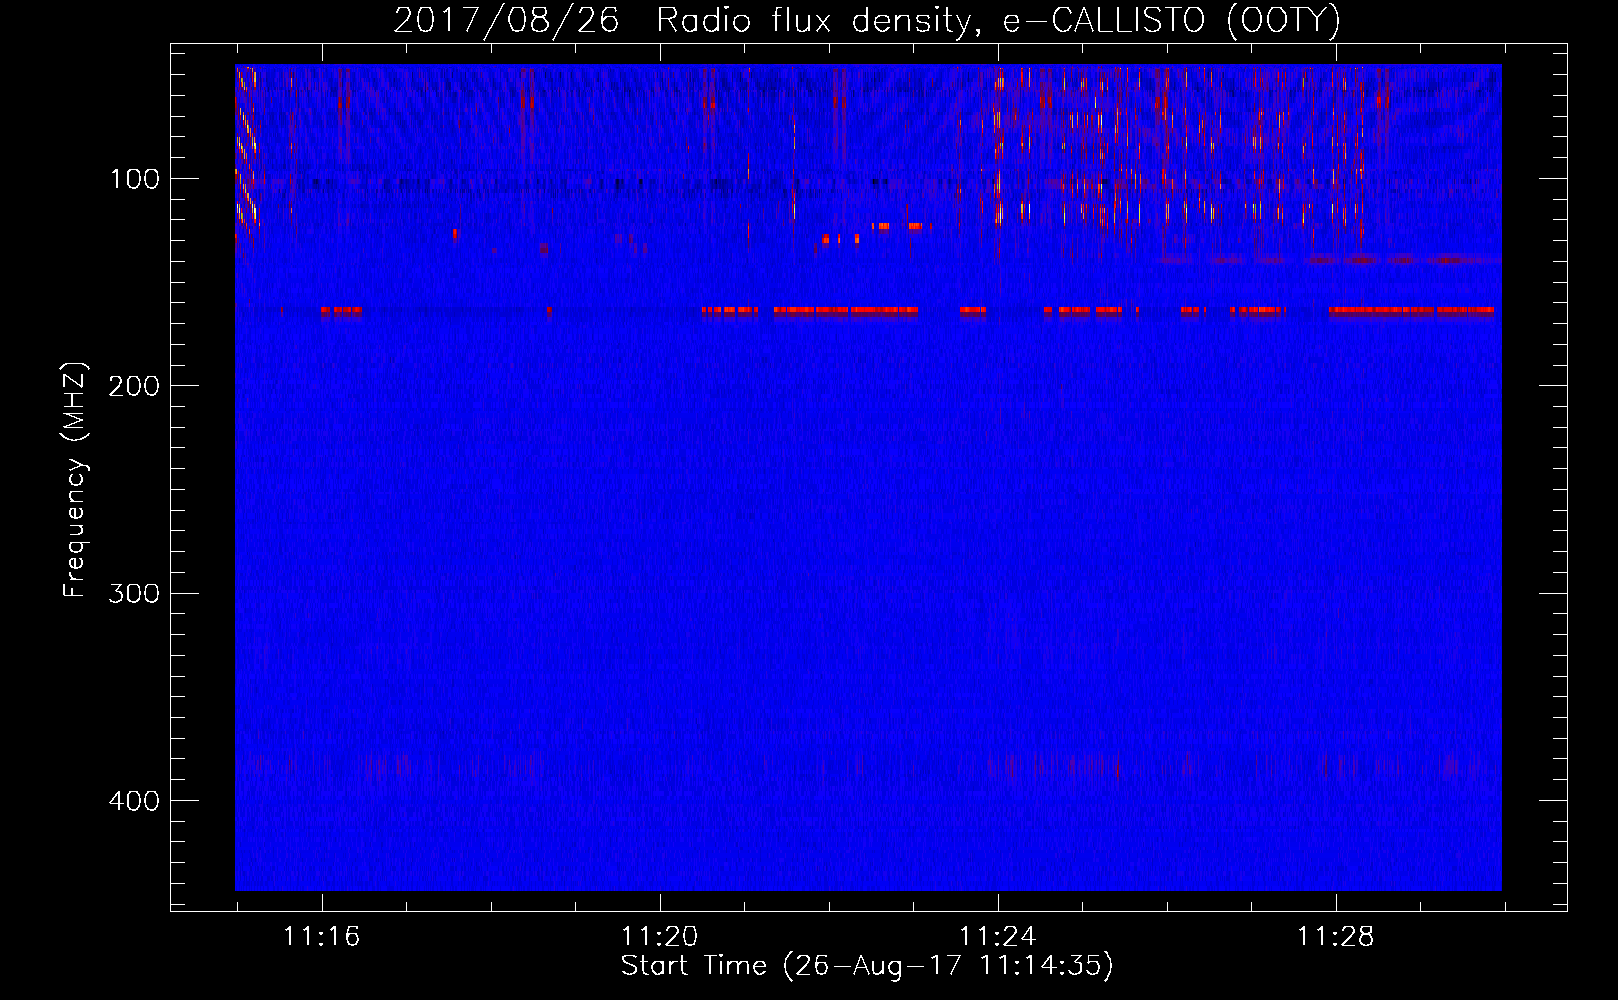The height and width of the screenshot is (1000, 1618).
Task: Click the "Start Time (26-Aug-17 11:14:35)" label
Action: (x=867, y=966)
